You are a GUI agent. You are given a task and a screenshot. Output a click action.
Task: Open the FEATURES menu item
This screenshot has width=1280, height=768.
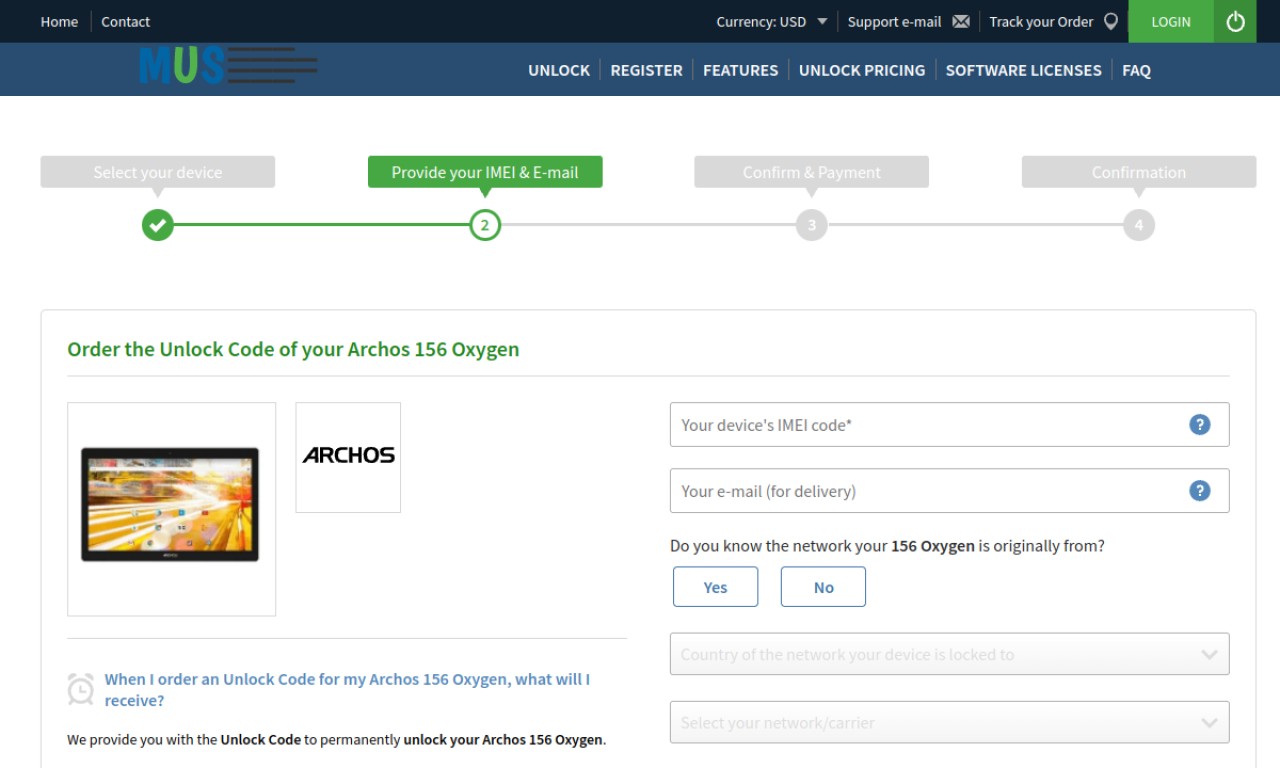[740, 70]
